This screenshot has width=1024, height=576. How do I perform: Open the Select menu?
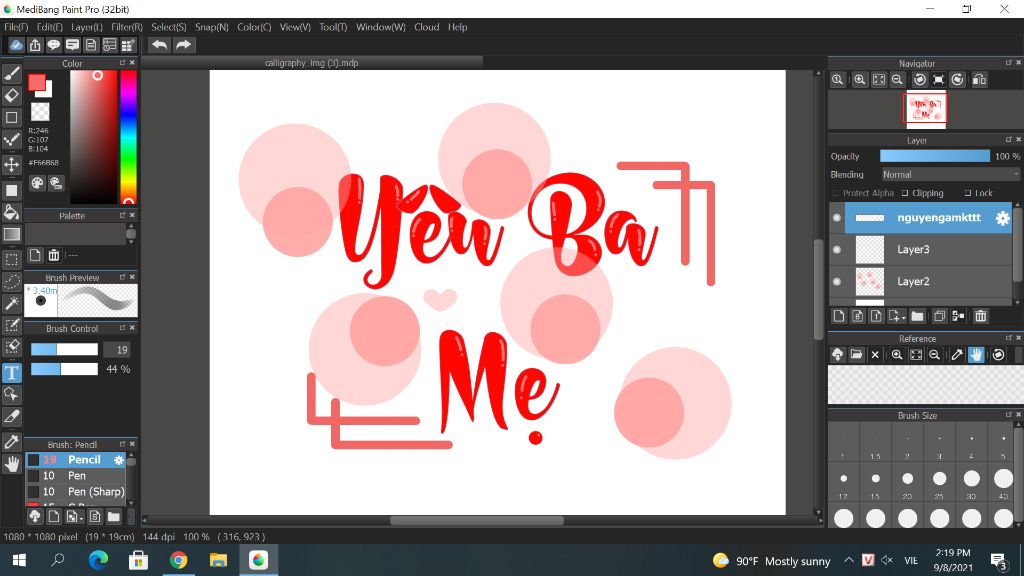[168, 27]
